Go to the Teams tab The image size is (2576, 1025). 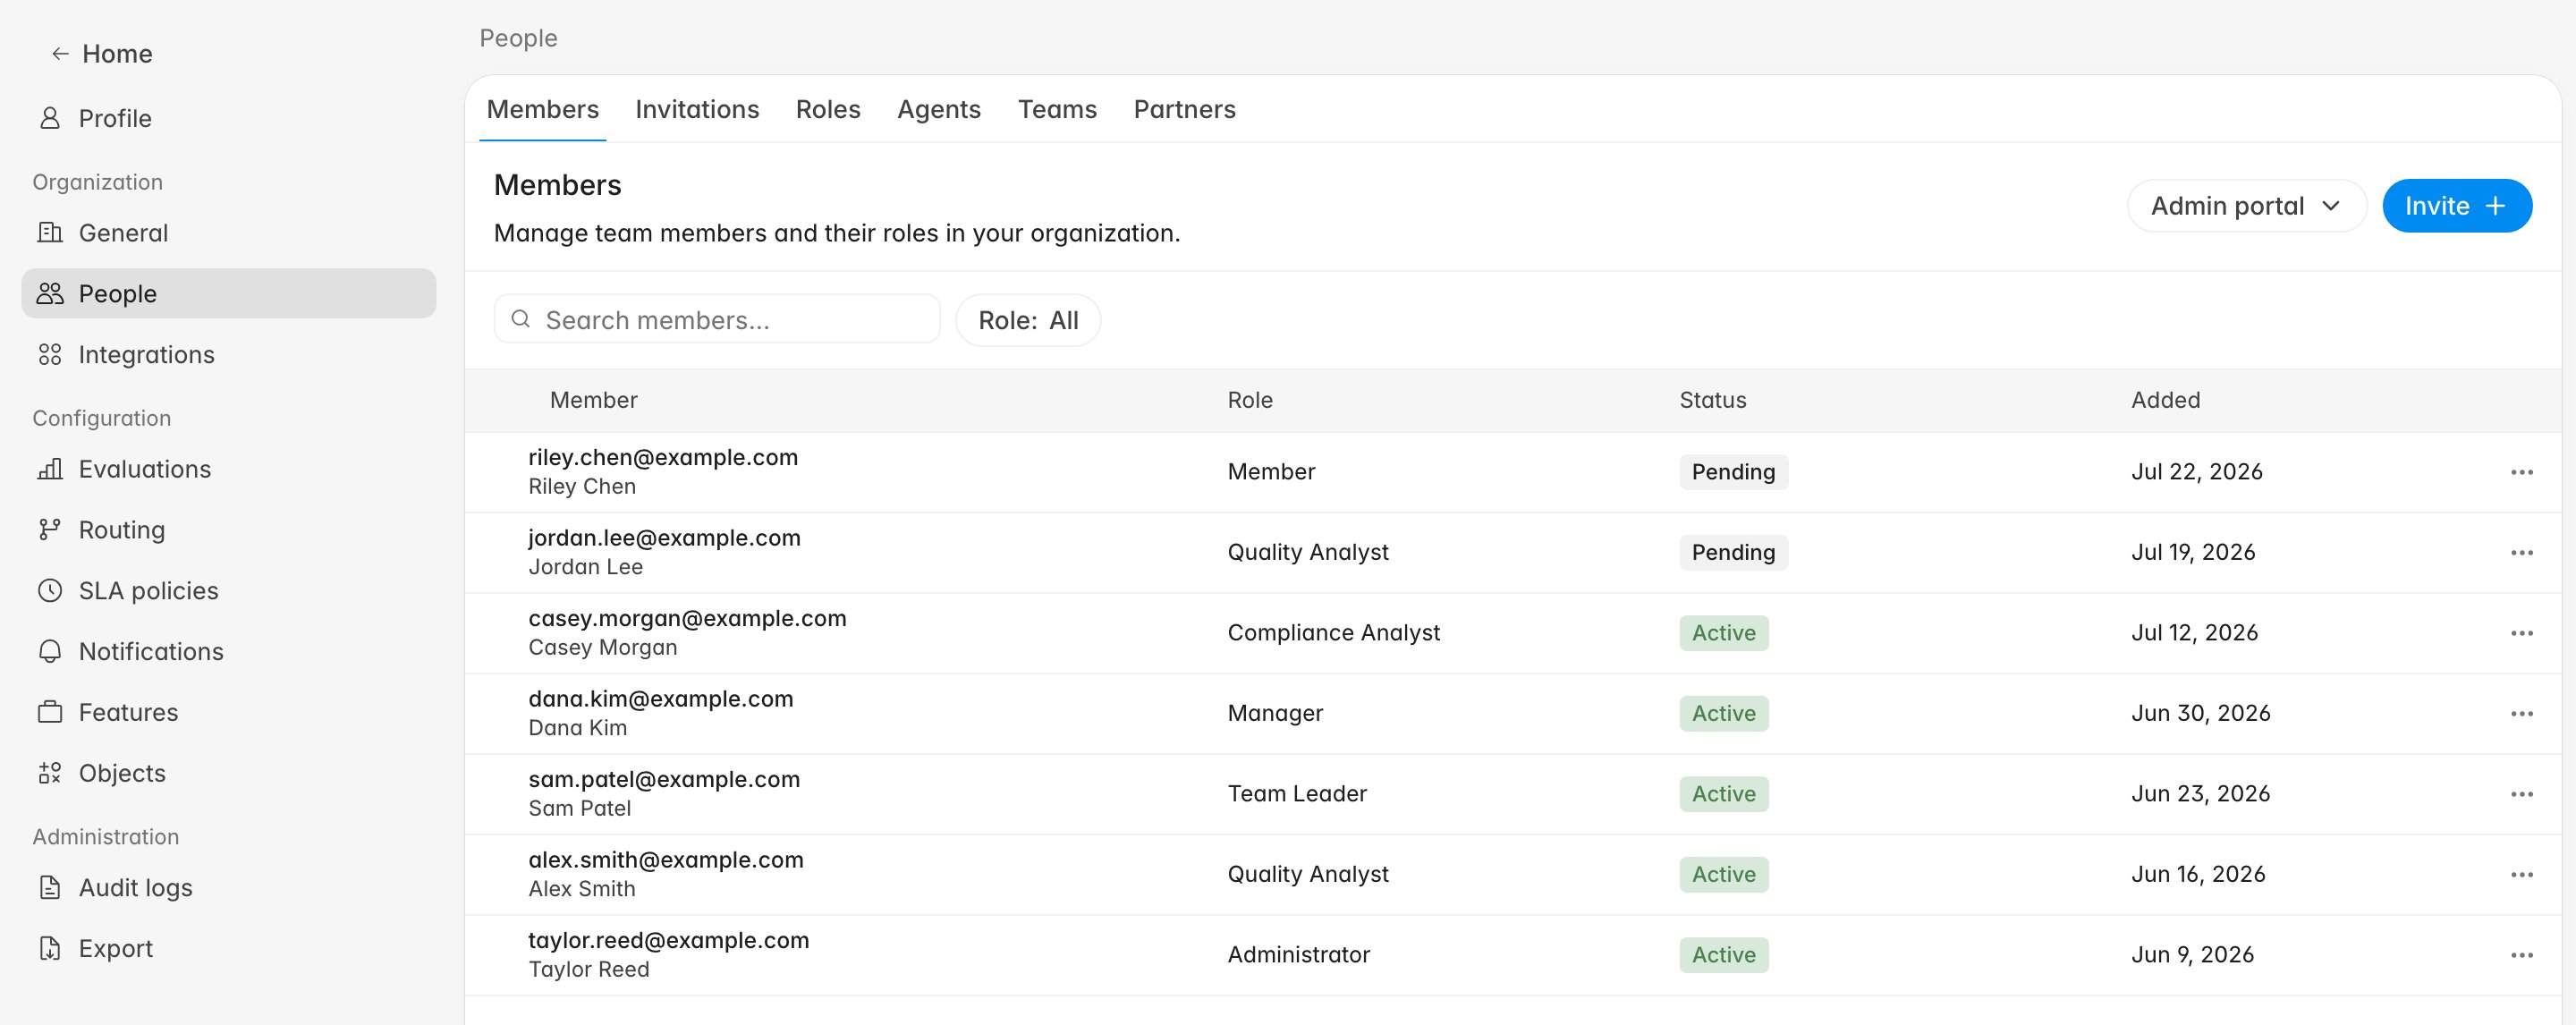1057,109
